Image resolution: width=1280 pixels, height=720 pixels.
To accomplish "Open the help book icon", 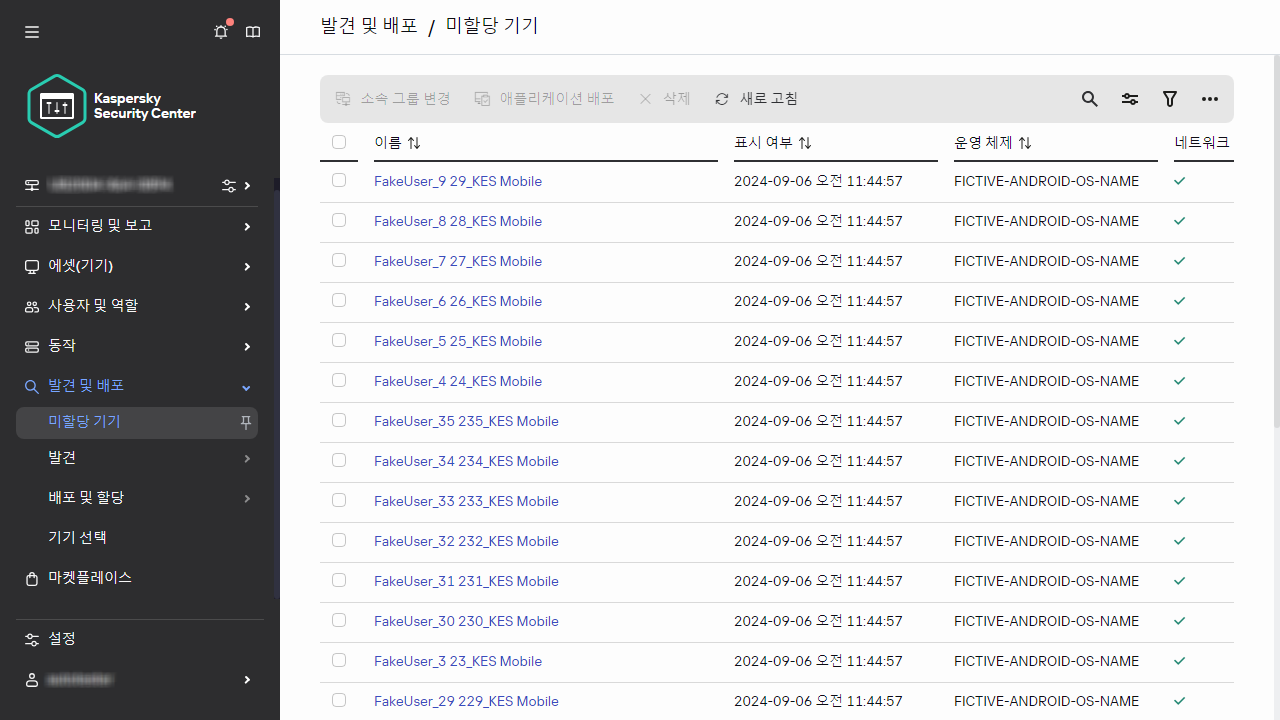I will [253, 32].
